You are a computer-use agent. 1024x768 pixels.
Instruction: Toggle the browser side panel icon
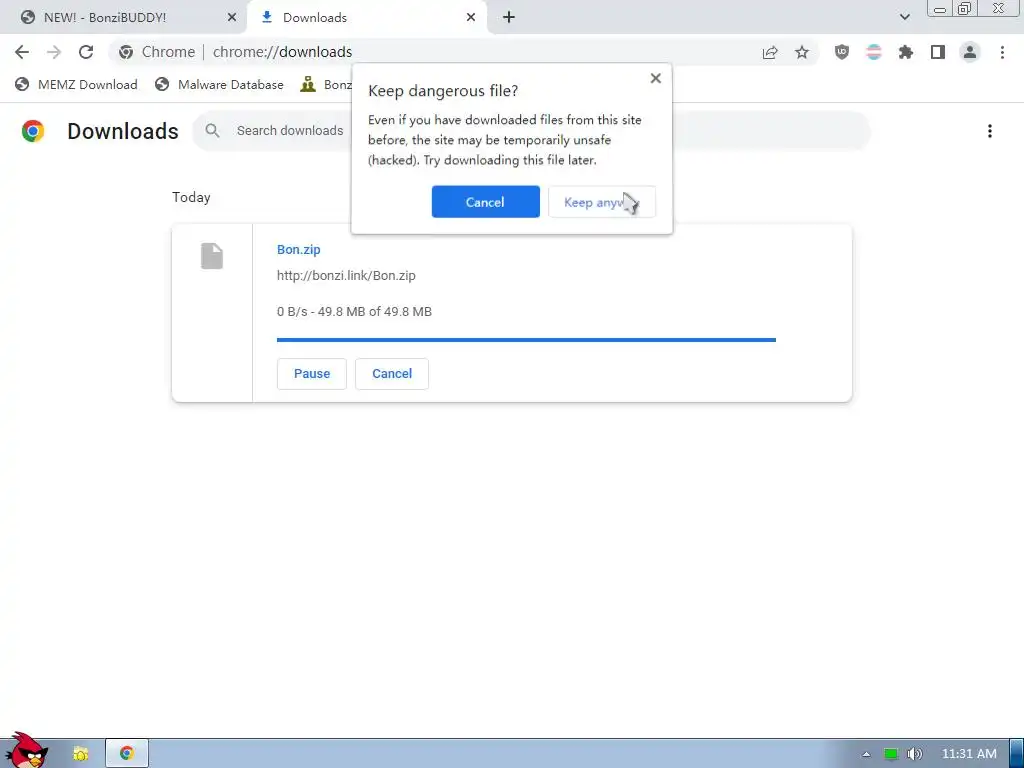938,52
